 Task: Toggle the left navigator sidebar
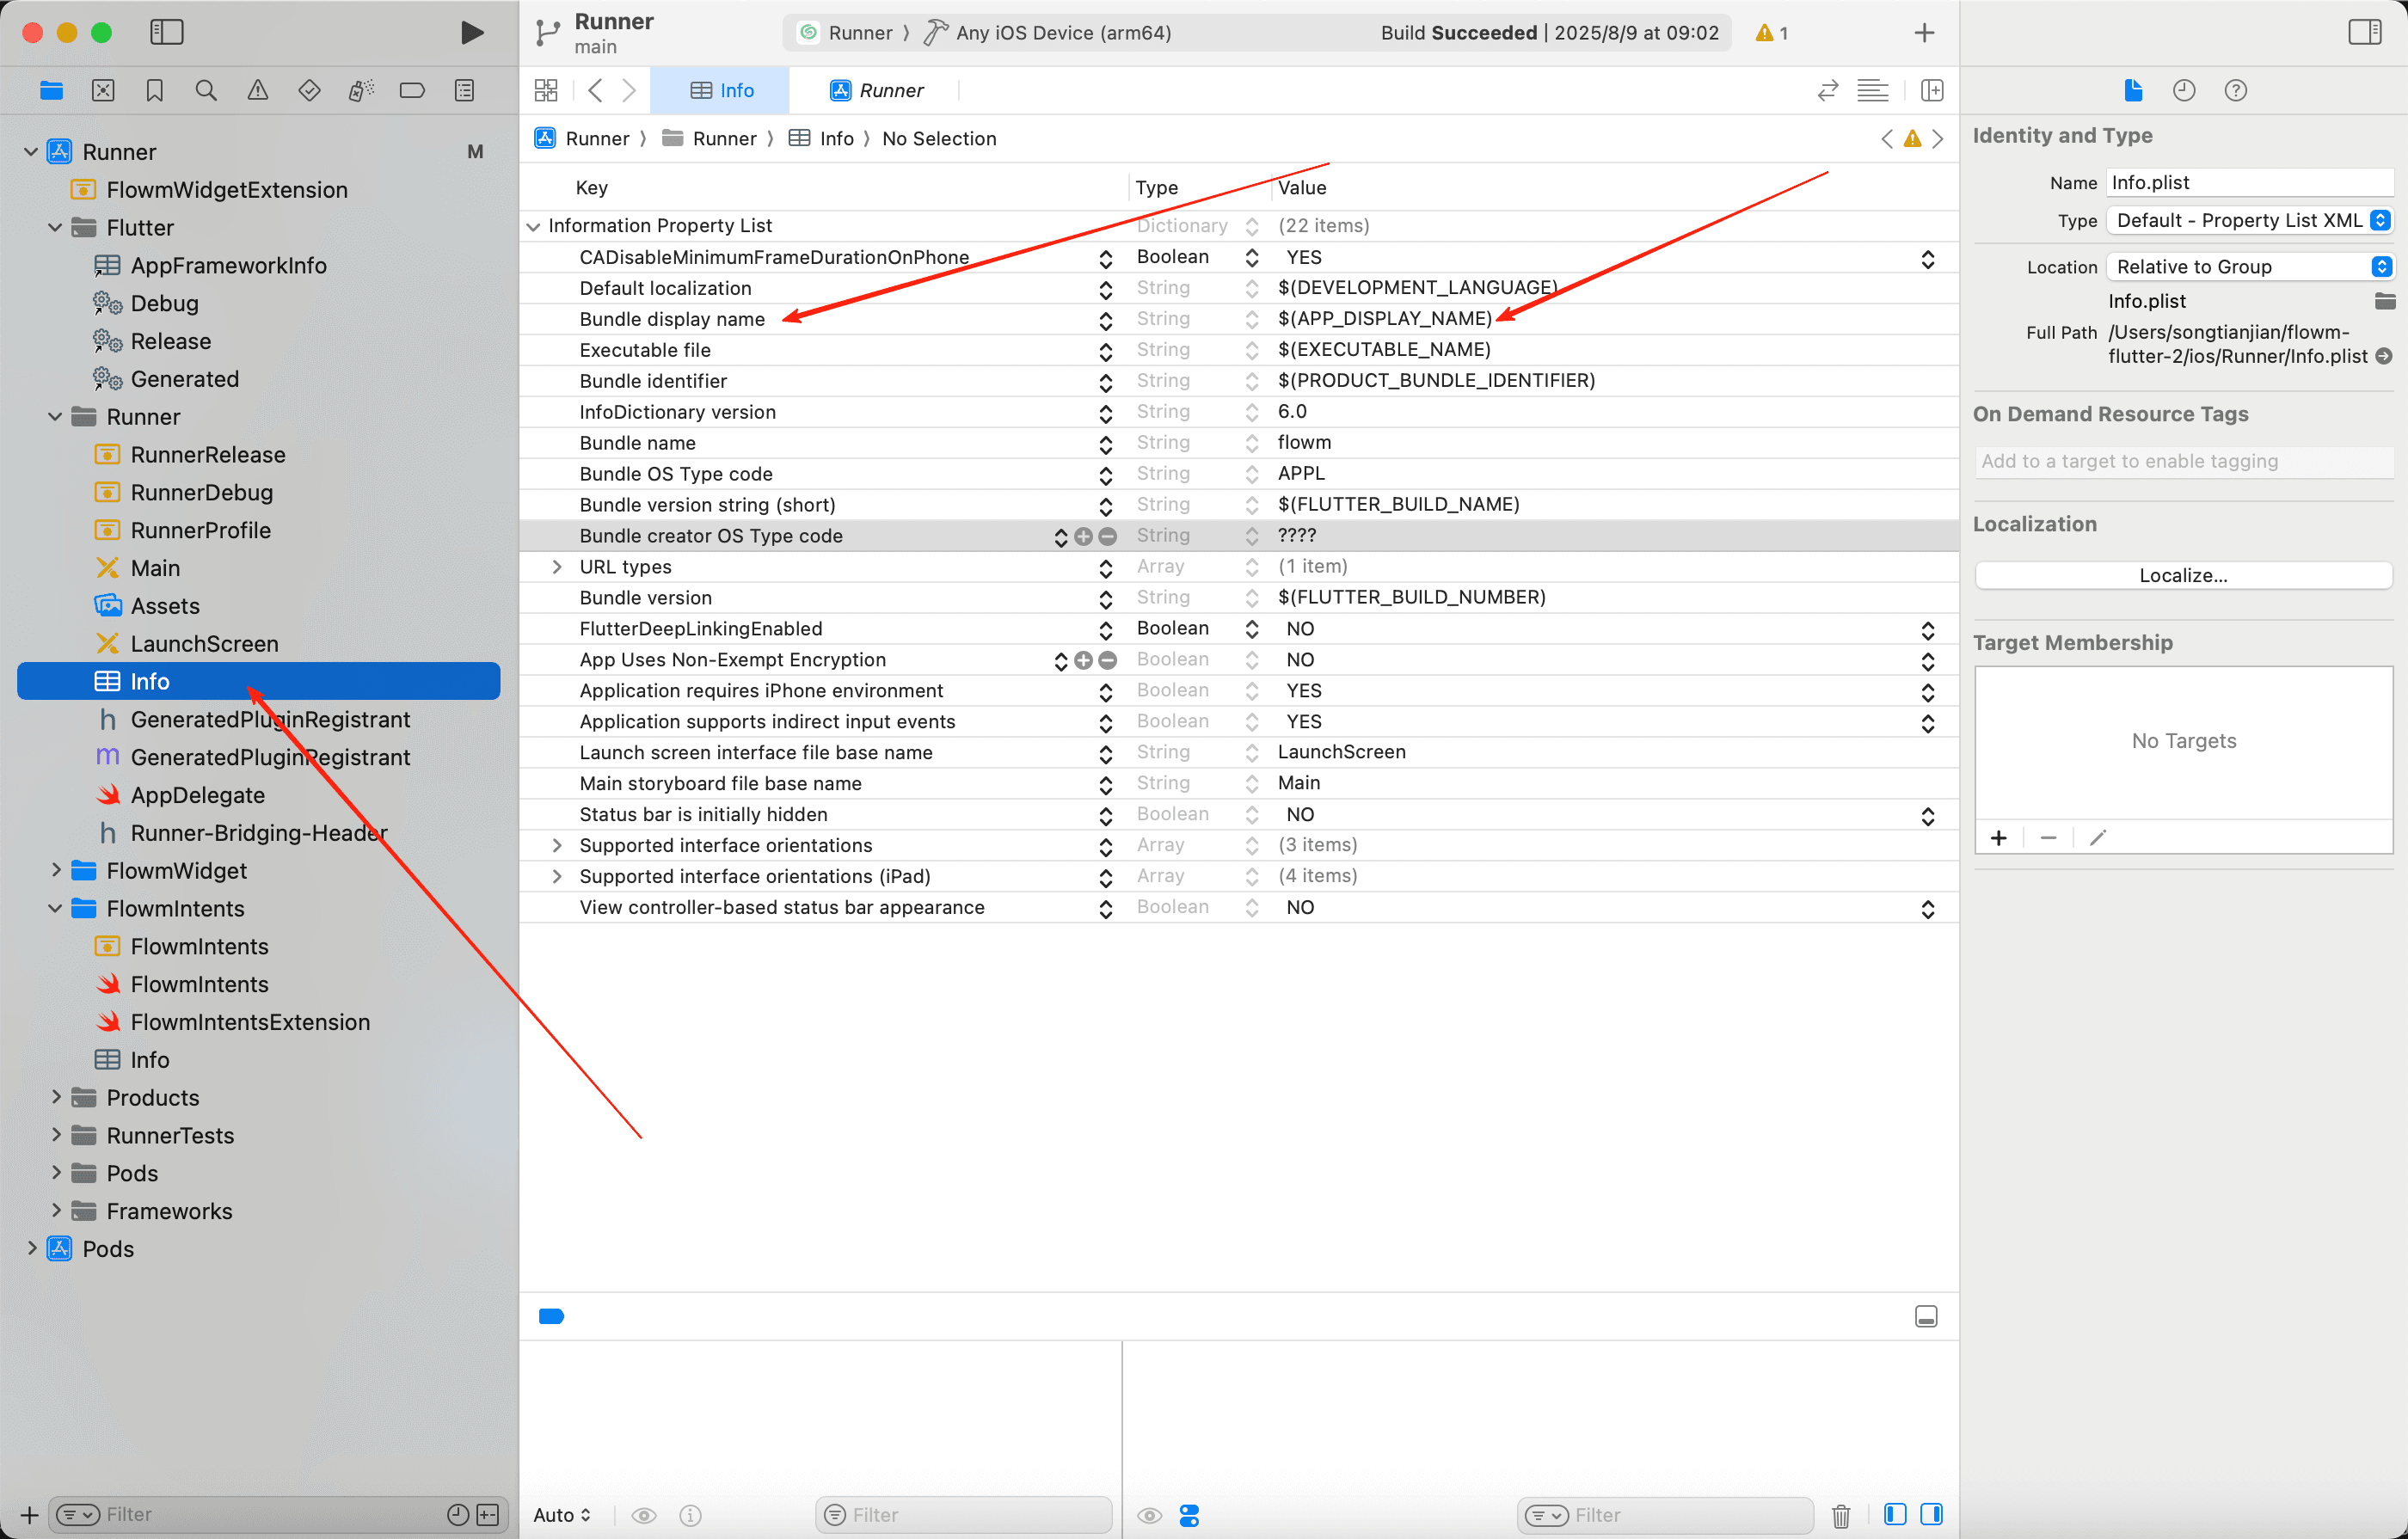(167, 32)
